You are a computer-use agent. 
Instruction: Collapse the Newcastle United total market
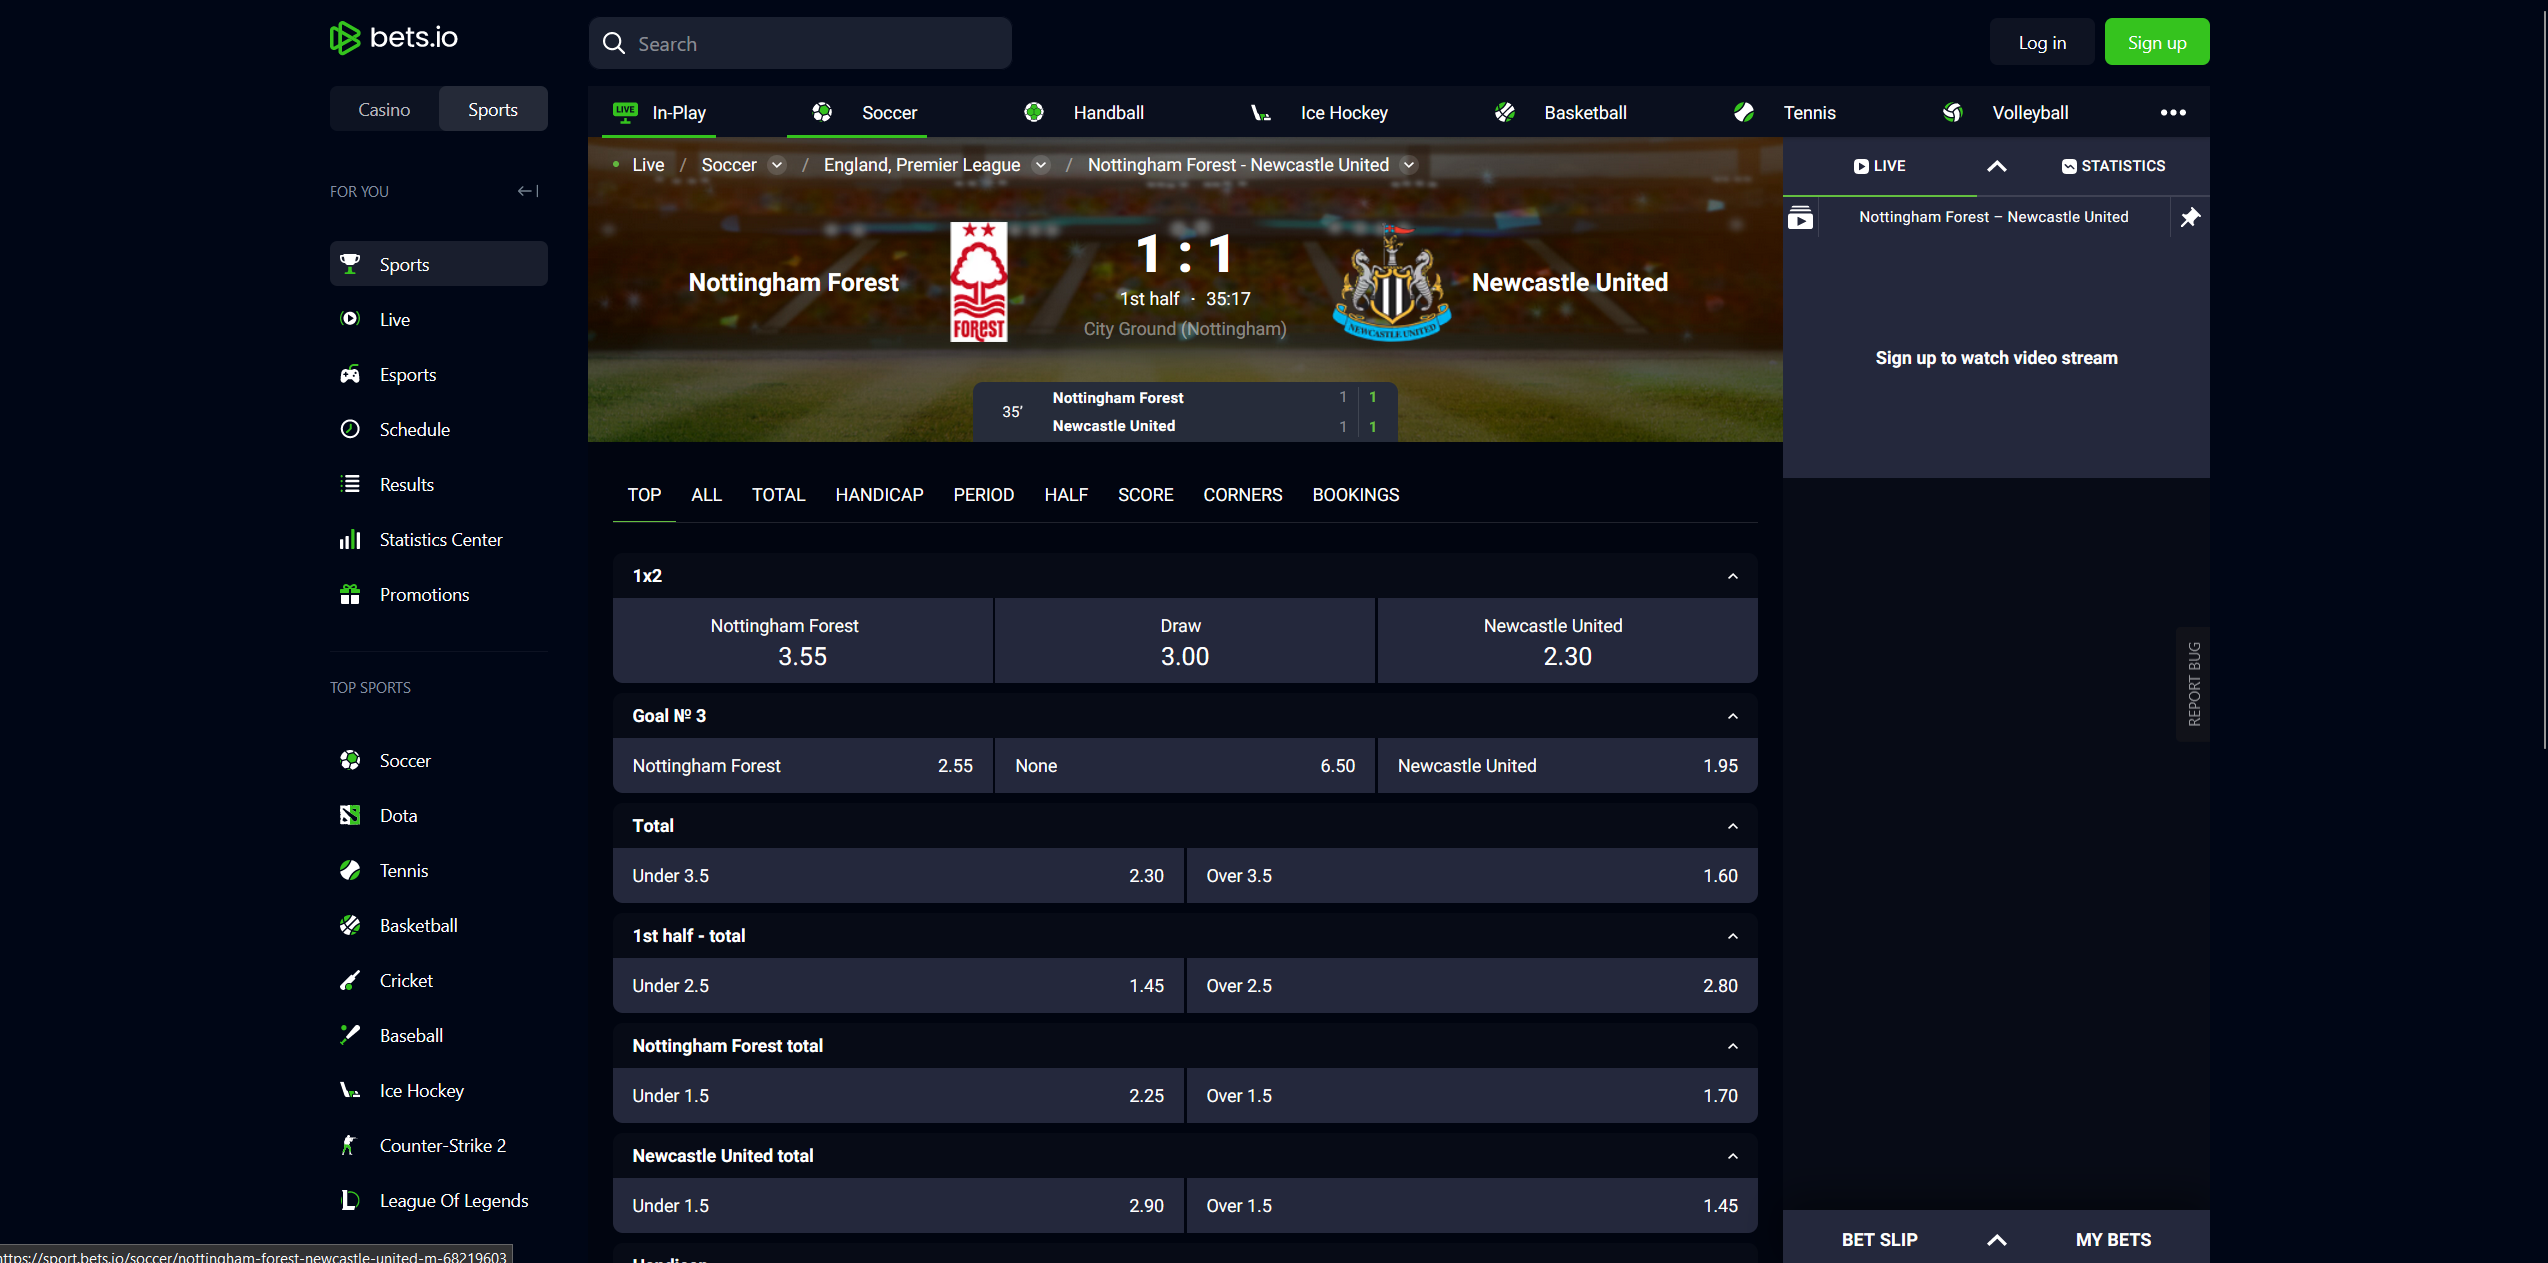pos(1733,1156)
